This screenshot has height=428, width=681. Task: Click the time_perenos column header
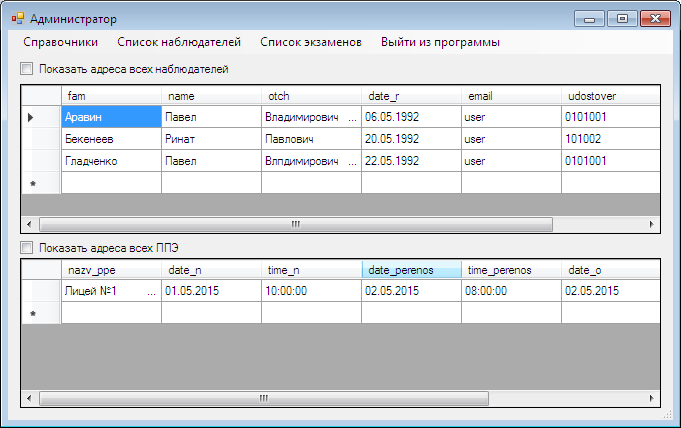(x=511, y=270)
